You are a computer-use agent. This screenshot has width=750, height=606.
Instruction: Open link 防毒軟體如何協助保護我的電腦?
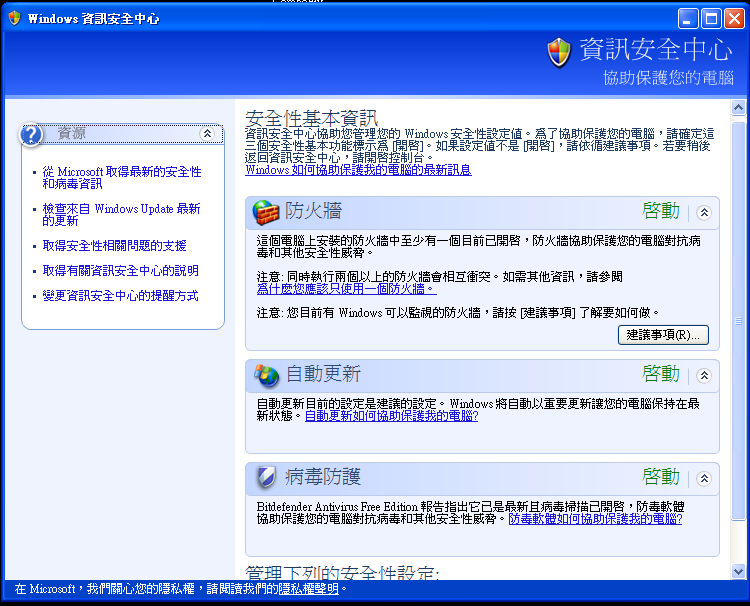(595, 518)
